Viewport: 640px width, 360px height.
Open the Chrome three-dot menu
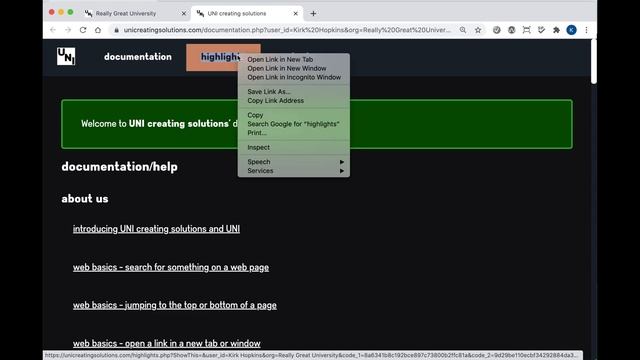click(x=587, y=30)
